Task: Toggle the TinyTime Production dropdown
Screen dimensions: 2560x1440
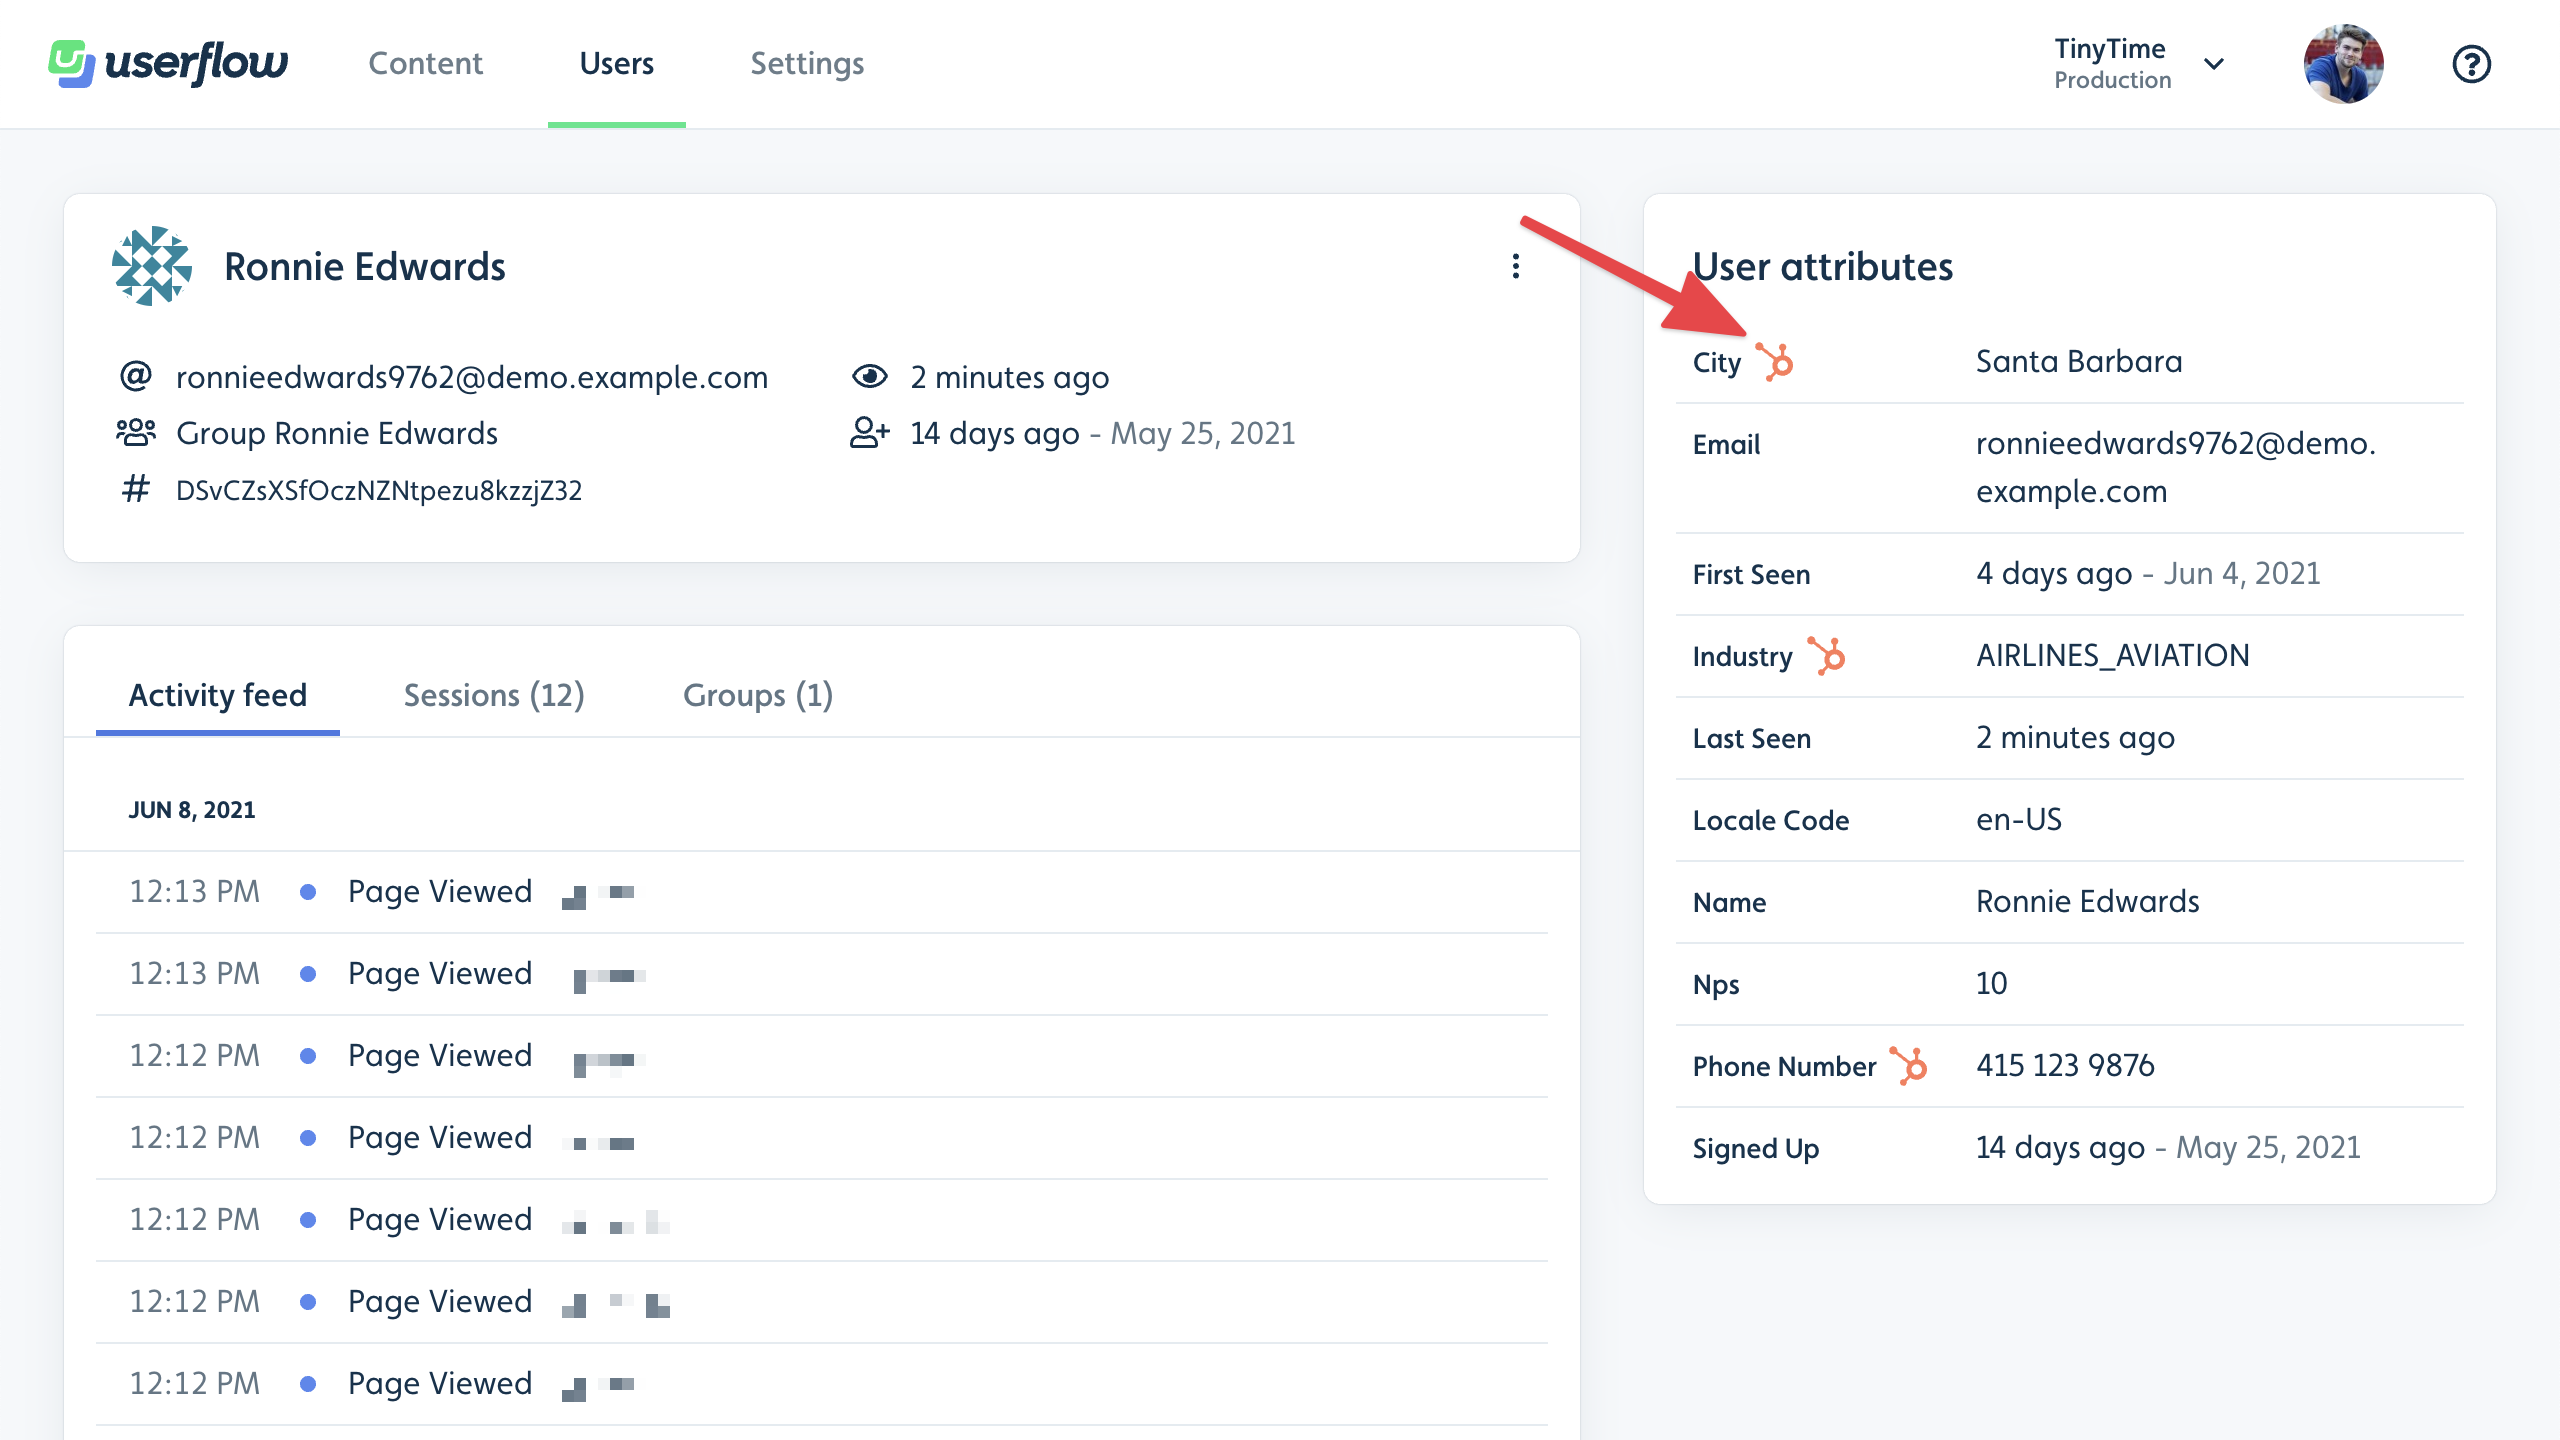Action: pos(2212,63)
